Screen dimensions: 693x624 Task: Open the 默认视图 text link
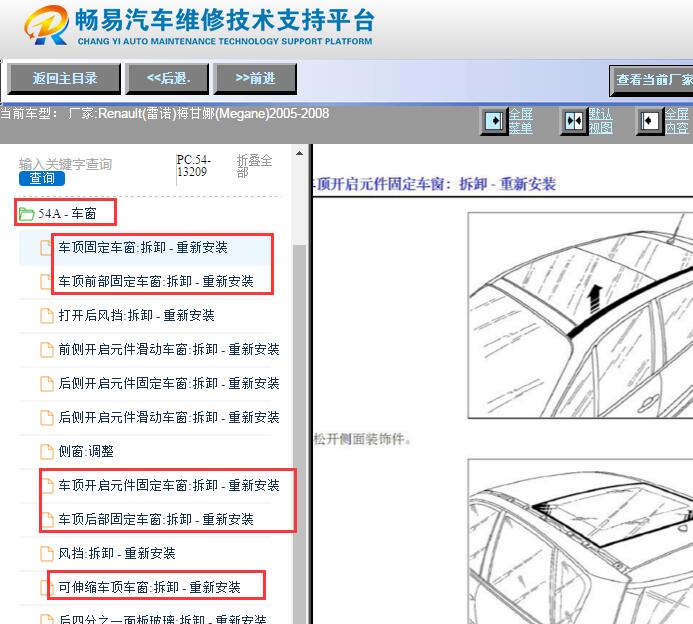[600, 121]
